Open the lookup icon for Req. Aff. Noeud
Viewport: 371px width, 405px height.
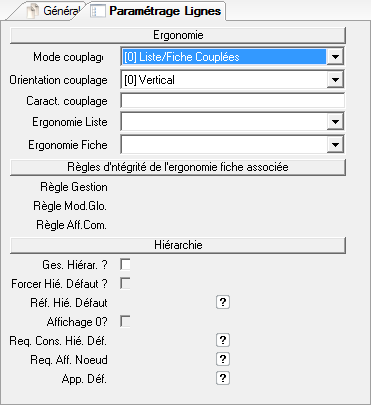[223, 359]
